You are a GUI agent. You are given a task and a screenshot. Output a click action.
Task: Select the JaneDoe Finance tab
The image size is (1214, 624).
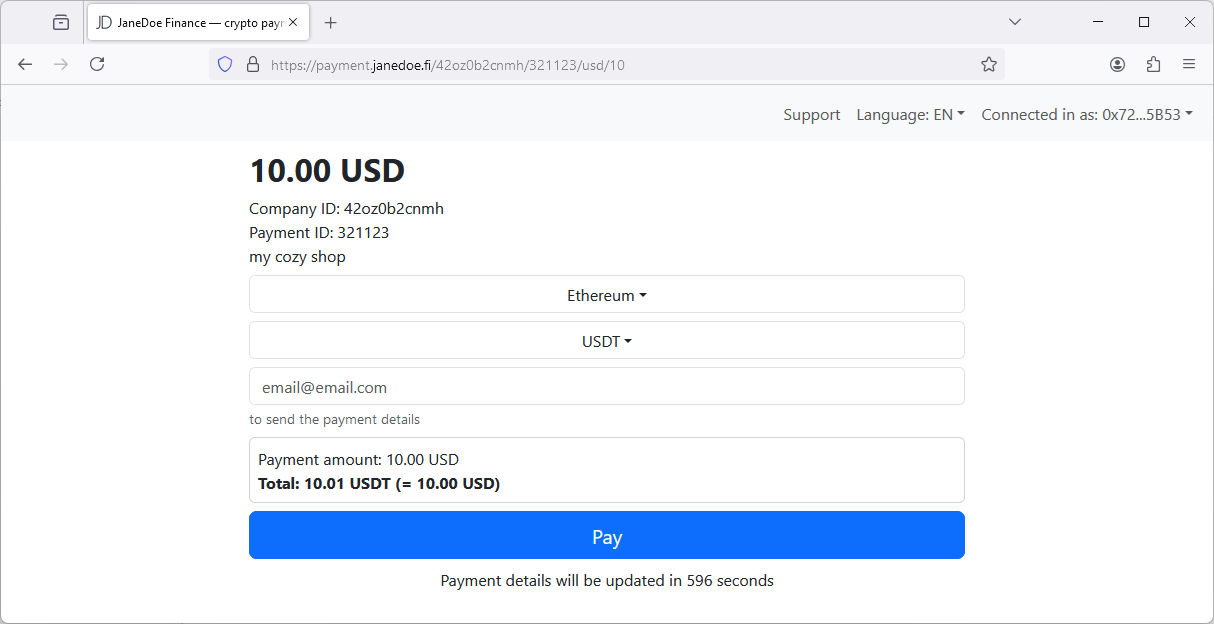[198, 22]
